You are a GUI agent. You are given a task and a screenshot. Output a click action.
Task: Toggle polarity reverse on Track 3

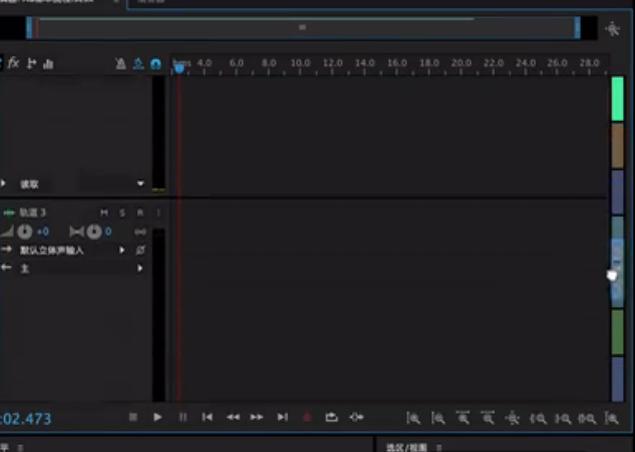(140, 250)
